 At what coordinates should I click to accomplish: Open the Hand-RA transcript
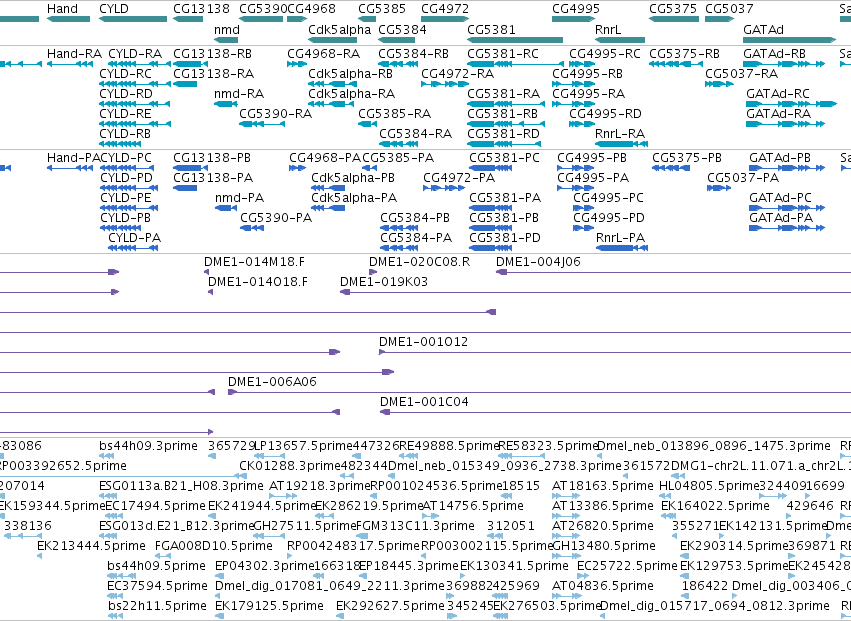(70, 64)
